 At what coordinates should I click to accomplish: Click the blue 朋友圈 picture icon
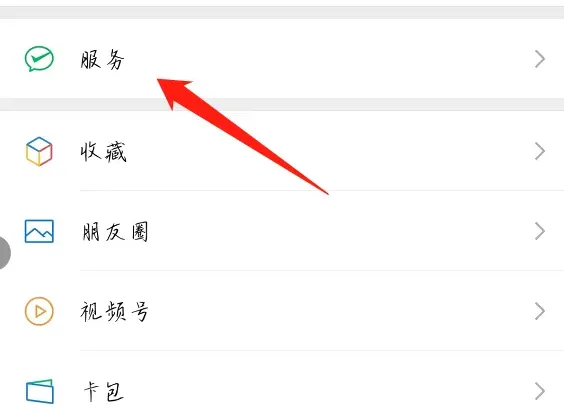tap(39, 231)
